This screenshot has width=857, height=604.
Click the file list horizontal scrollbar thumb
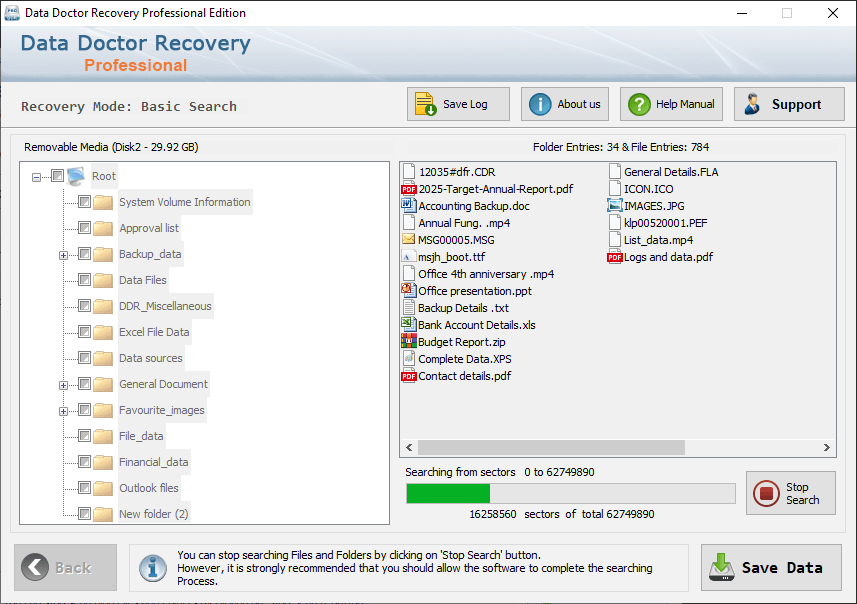[551, 448]
